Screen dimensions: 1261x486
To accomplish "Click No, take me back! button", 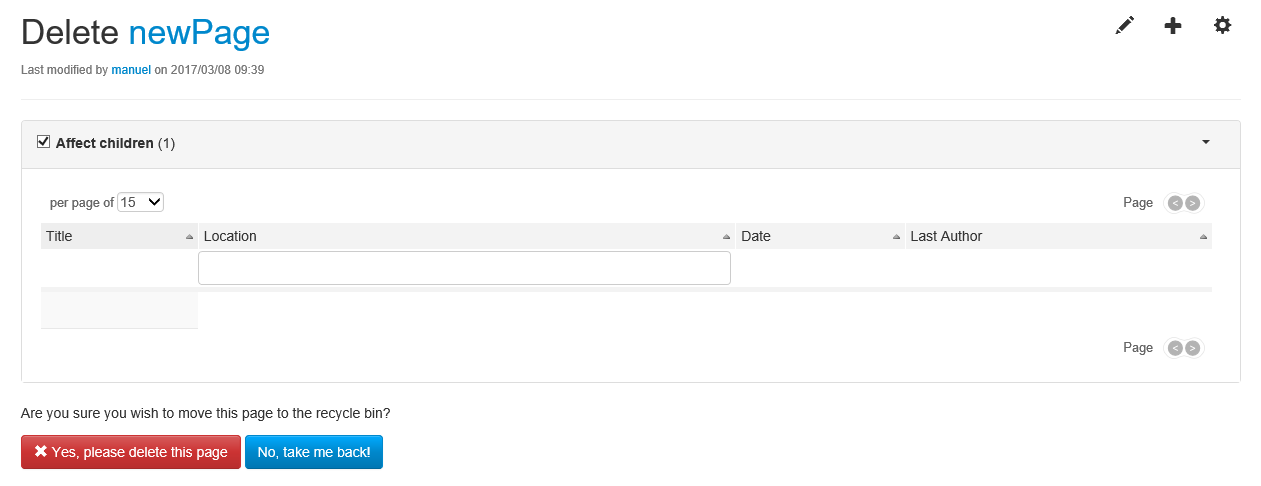I will [314, 452].
